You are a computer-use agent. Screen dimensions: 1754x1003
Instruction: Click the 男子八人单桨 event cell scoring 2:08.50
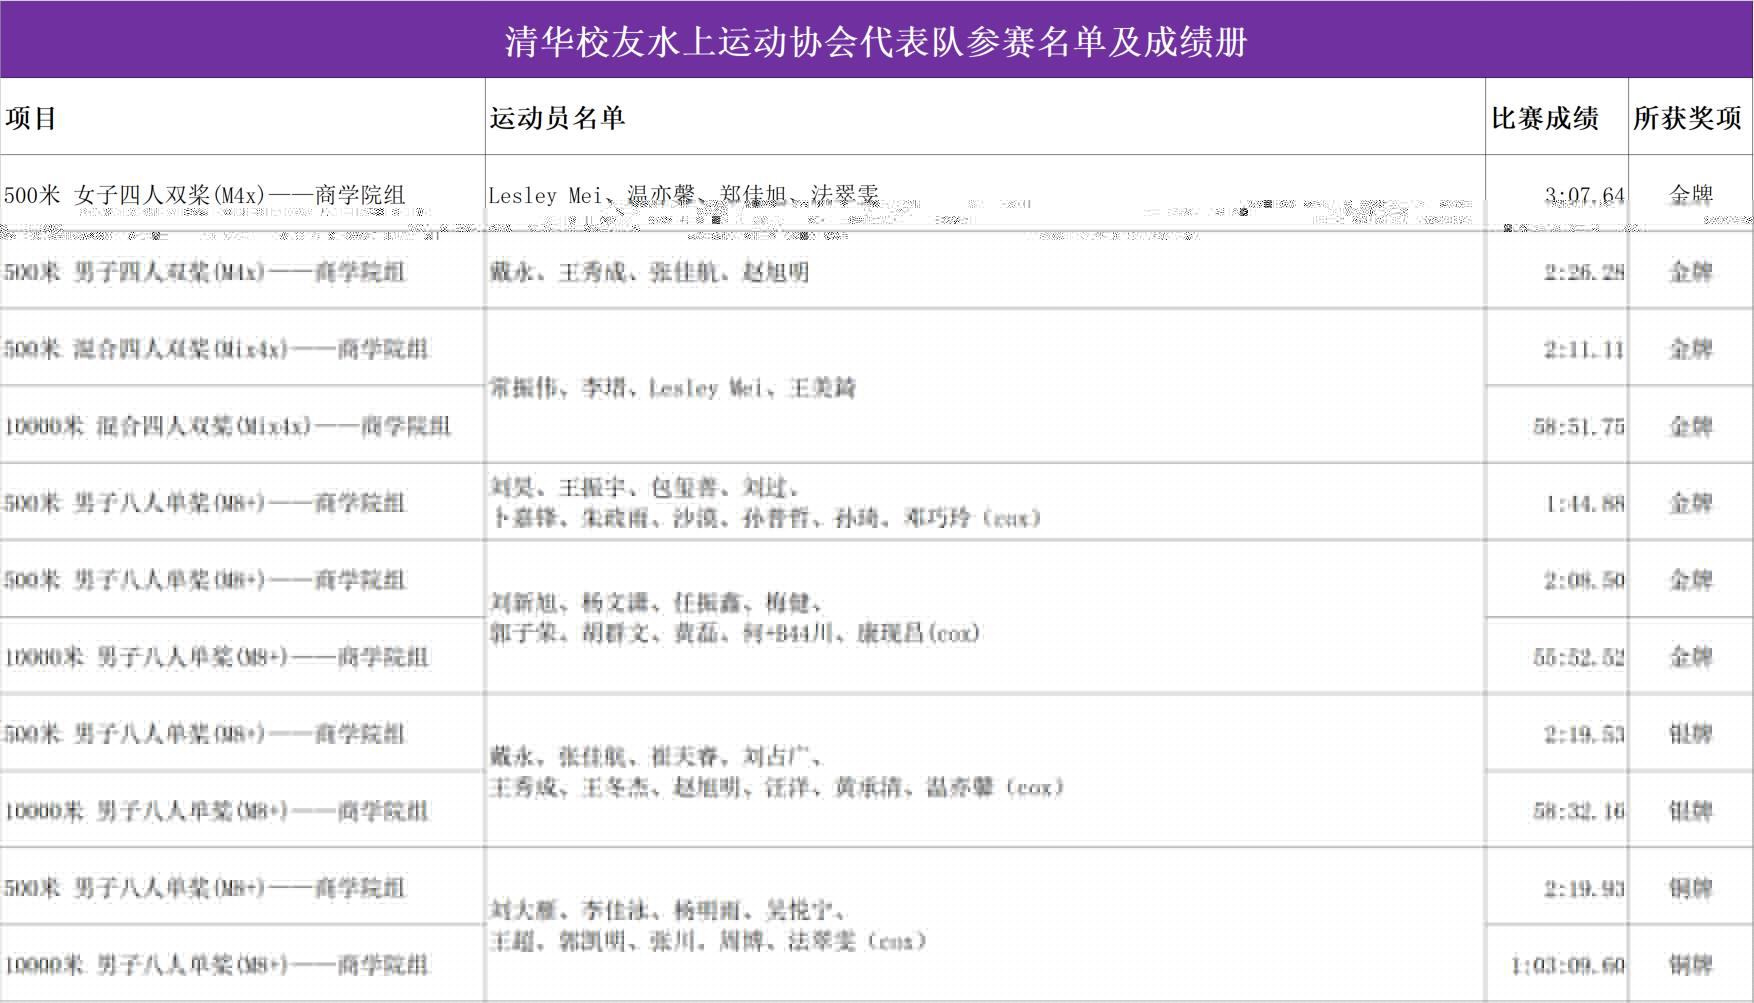243,579
